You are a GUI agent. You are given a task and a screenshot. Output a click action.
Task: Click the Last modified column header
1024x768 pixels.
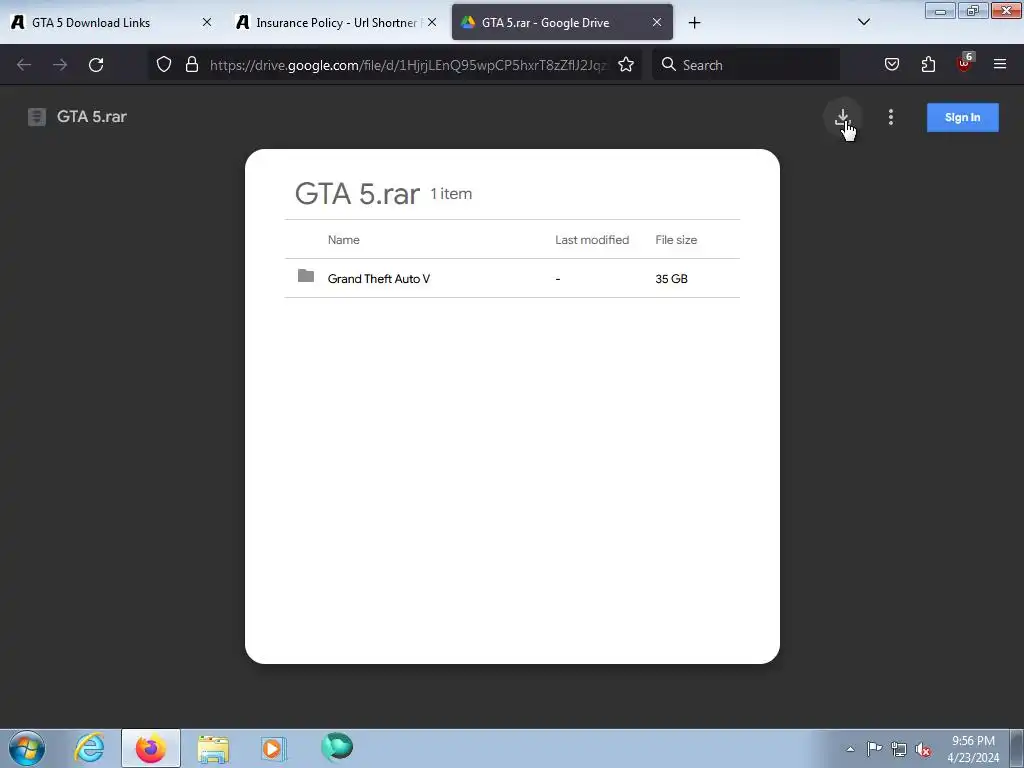click(592, 240)
